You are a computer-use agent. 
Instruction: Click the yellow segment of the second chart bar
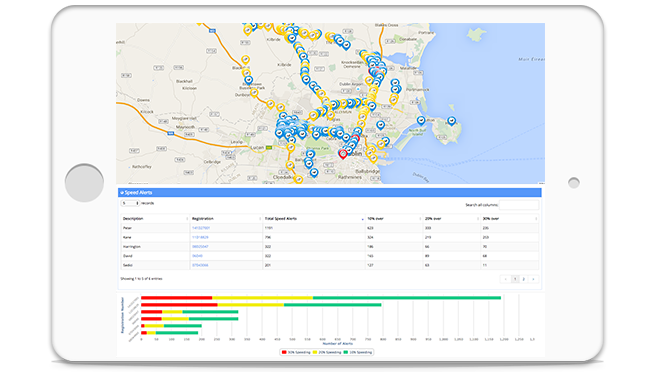[251, 305]
